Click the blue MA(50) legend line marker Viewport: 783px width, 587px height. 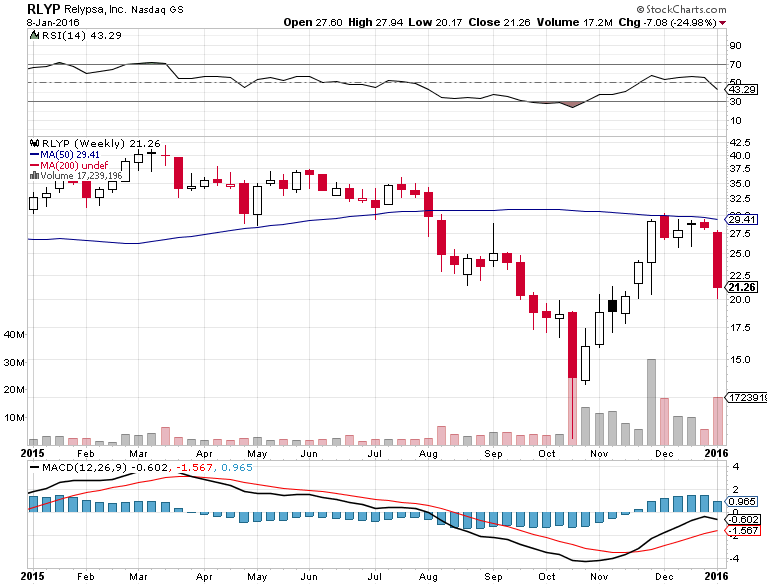34,154
